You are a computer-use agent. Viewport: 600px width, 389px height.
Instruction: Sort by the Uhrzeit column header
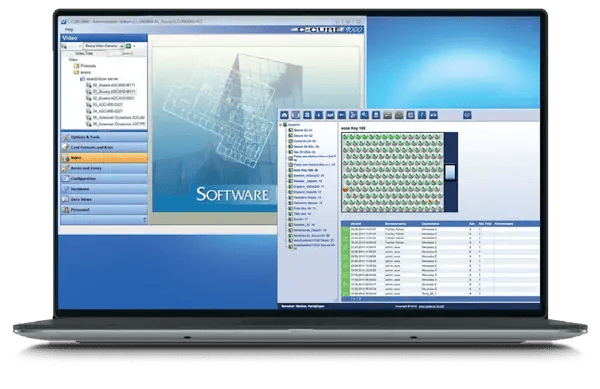click(x=356, y=224)
